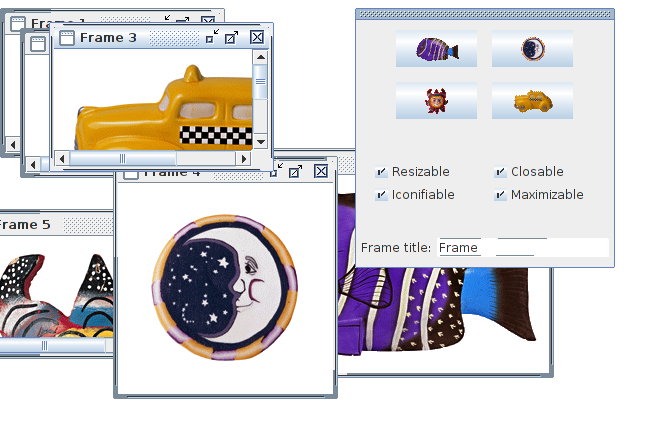Maximize the Frame 4 window

pyautogui.click(x=296, y=172)
